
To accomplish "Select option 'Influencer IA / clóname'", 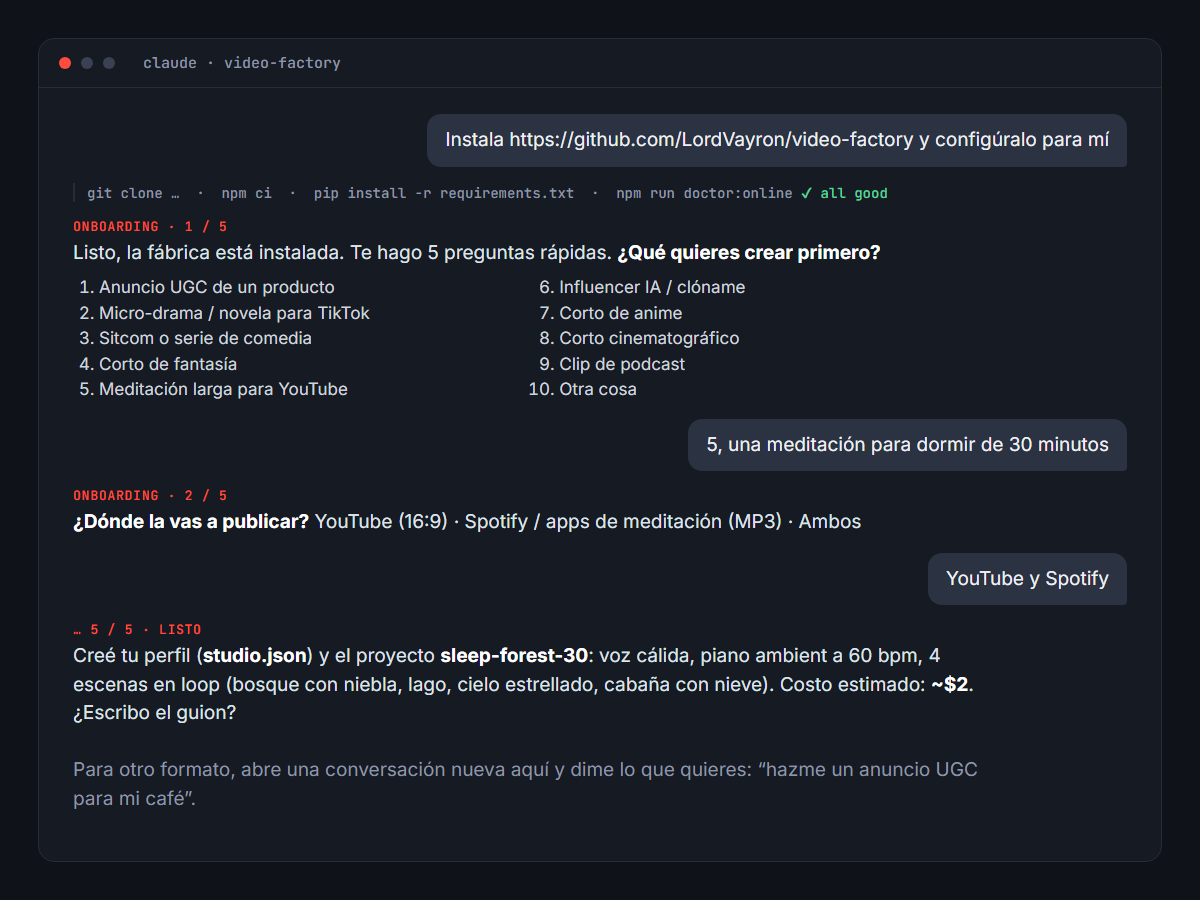I will click(652, 288).
